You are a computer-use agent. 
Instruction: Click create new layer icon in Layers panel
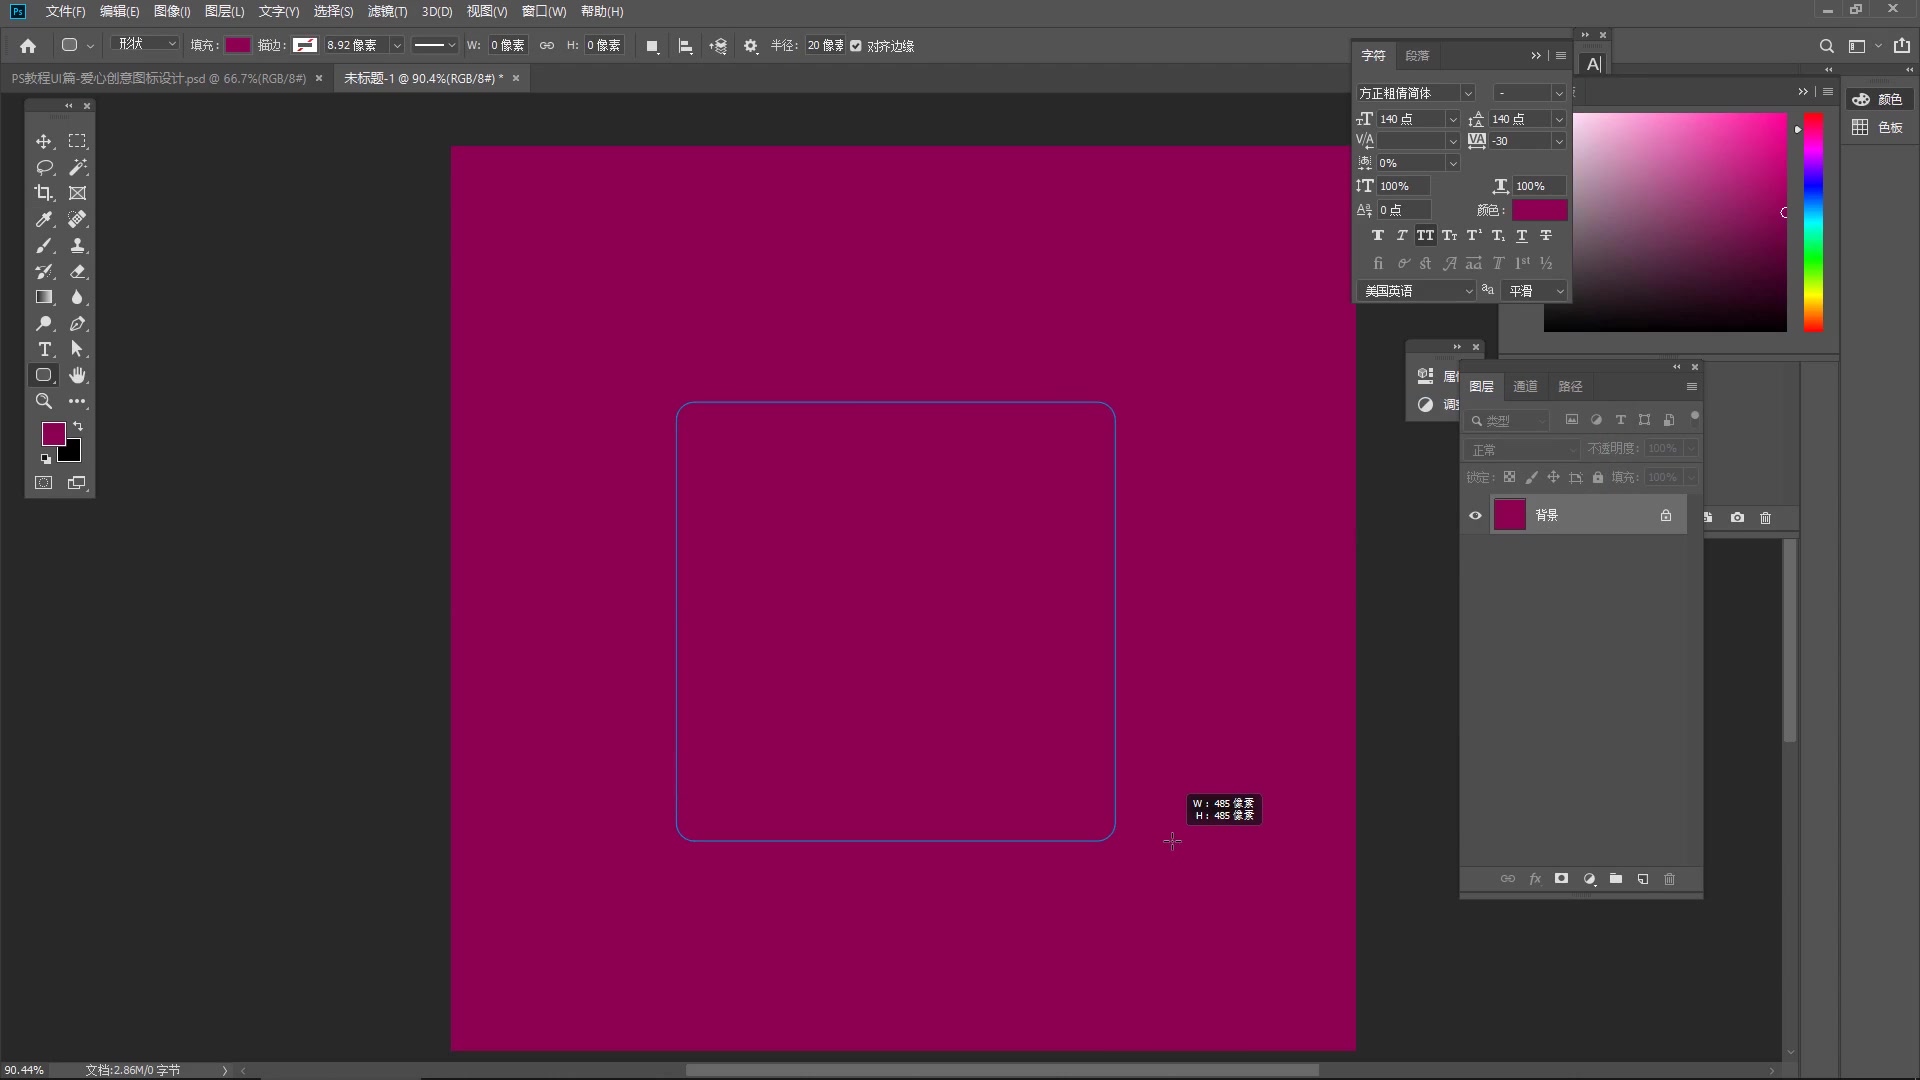tap(1643, 880)
